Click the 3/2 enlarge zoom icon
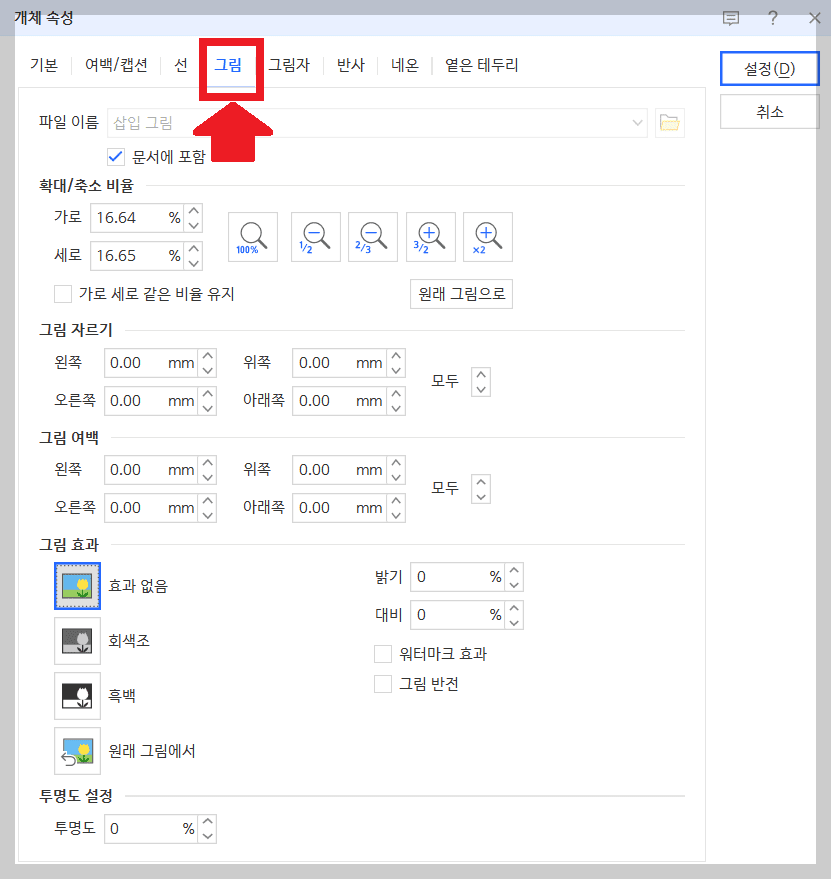831x879 pixels. pyautogui.click(x=430, y=236)
